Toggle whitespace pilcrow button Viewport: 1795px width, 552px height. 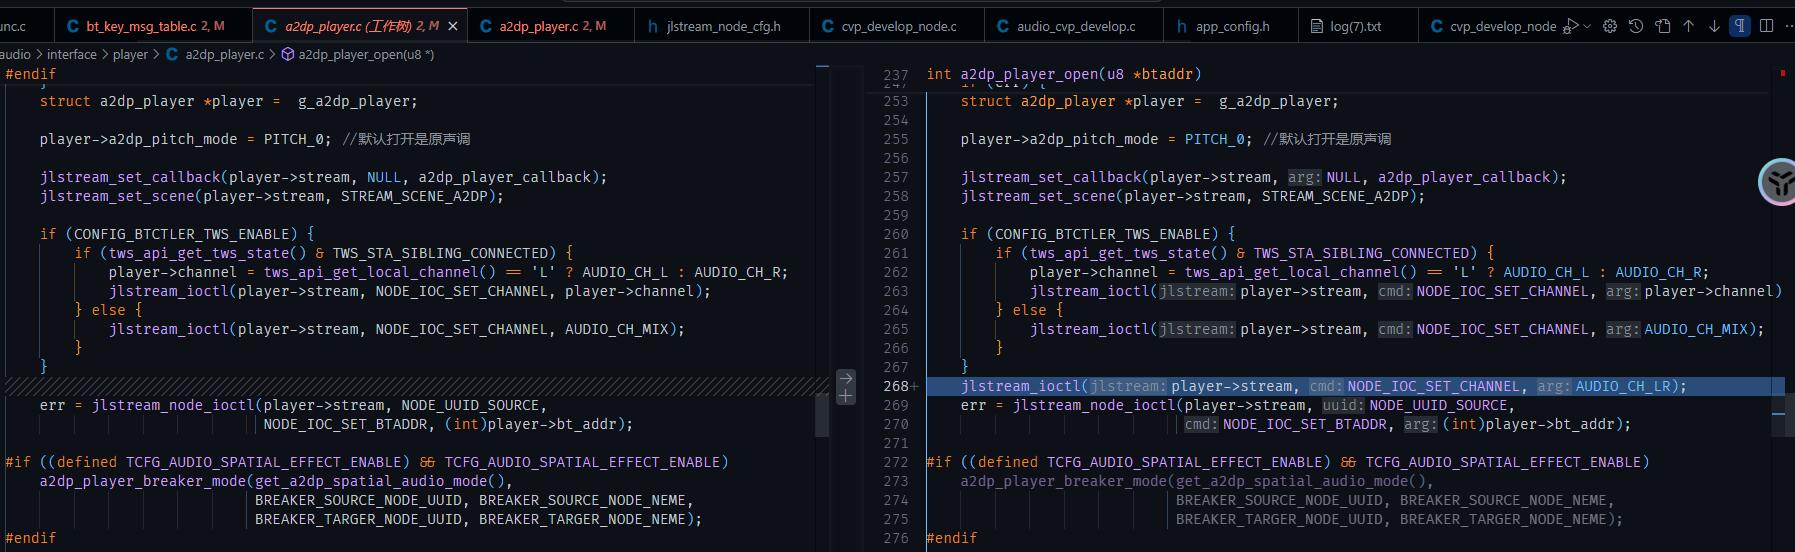[1740, 26]
